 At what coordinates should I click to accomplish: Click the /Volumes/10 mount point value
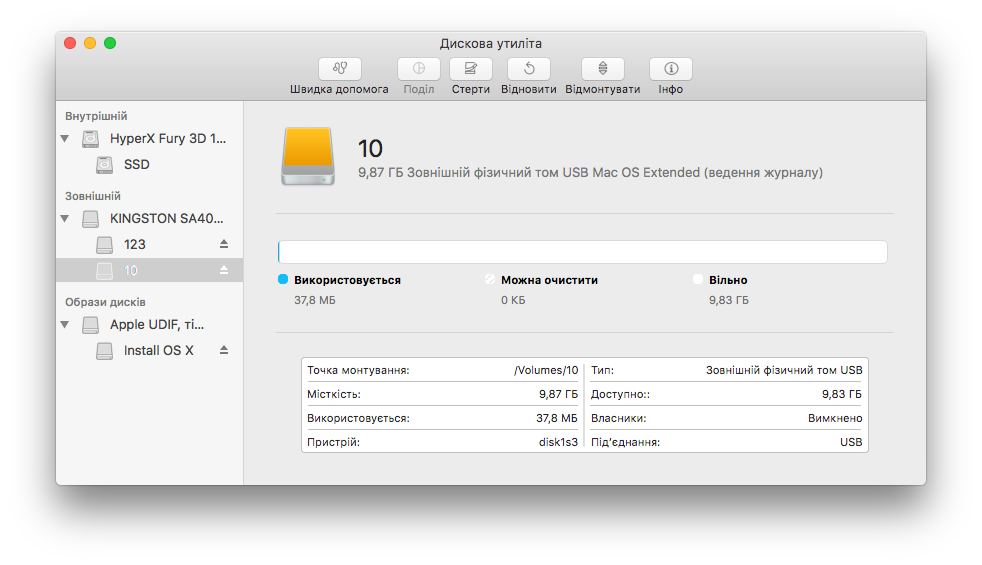[x=545, y=370]
